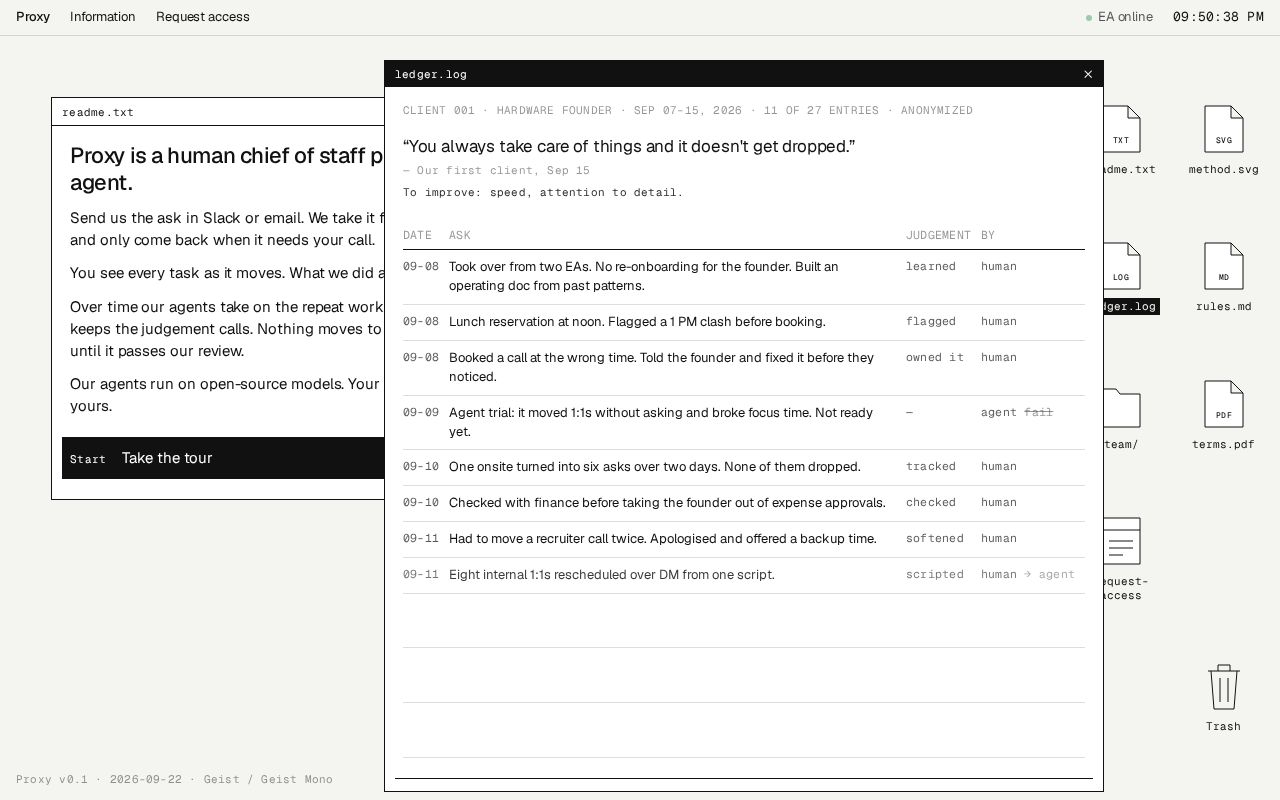Screen dimensions: 1280x800
Task: Close the ledger.log window
Action: tap(1088, 74)
